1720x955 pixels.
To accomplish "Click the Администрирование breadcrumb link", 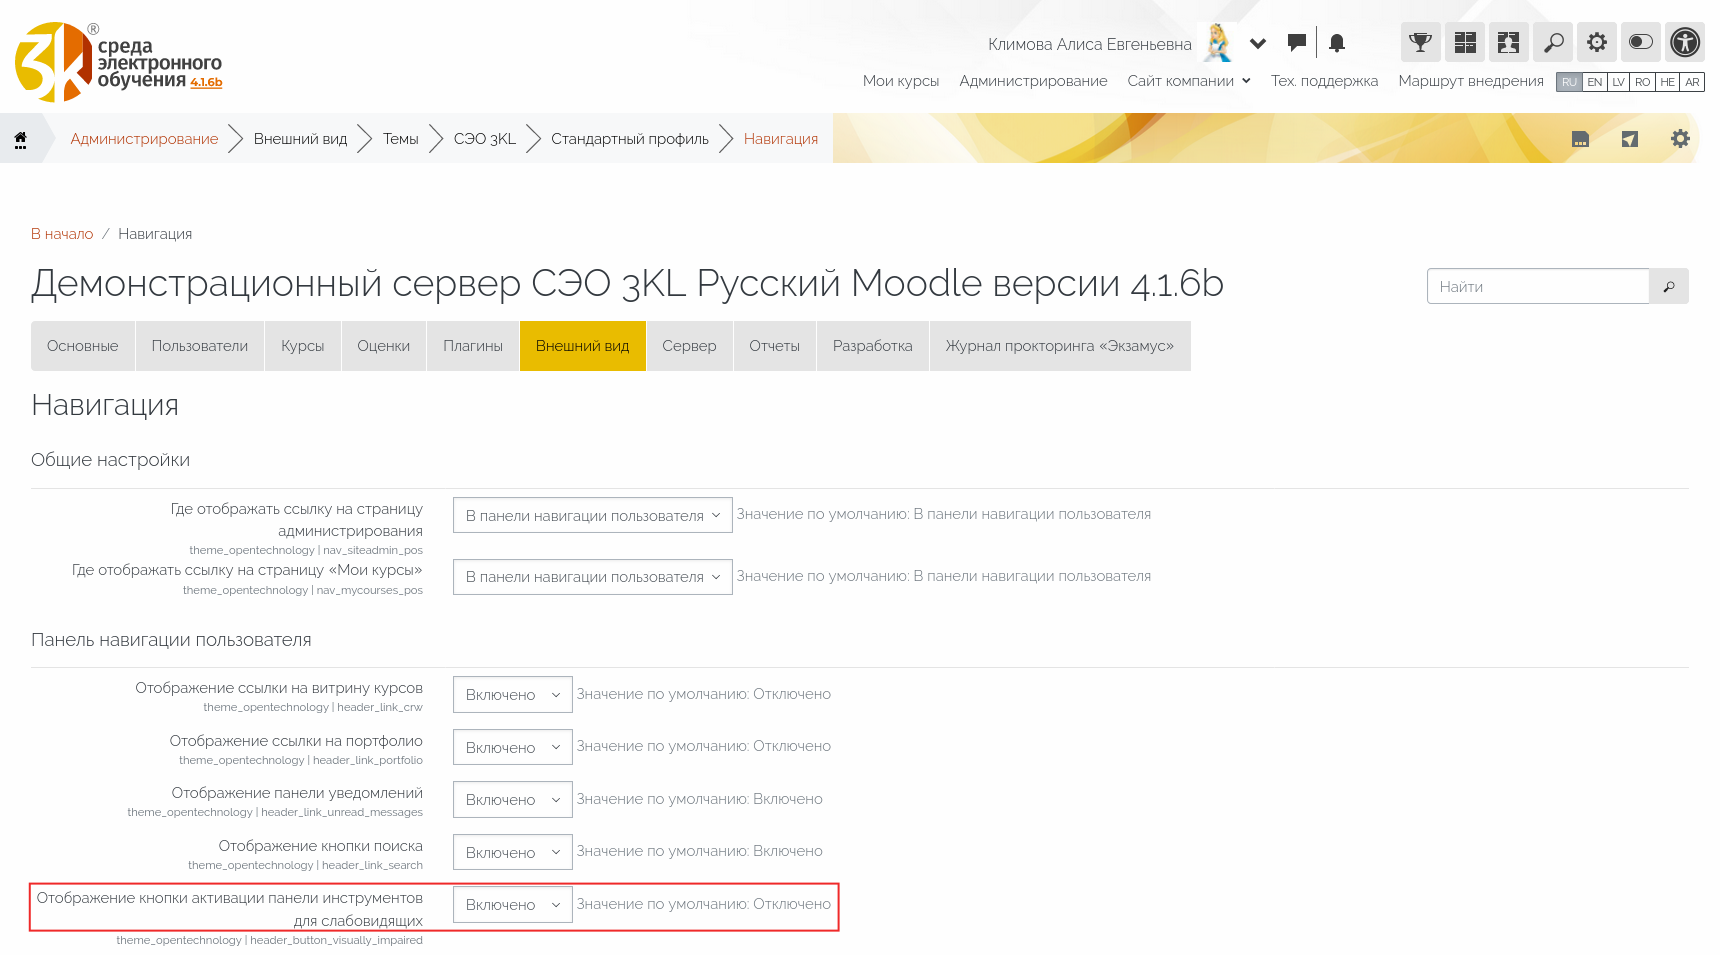I will (144, 139).
